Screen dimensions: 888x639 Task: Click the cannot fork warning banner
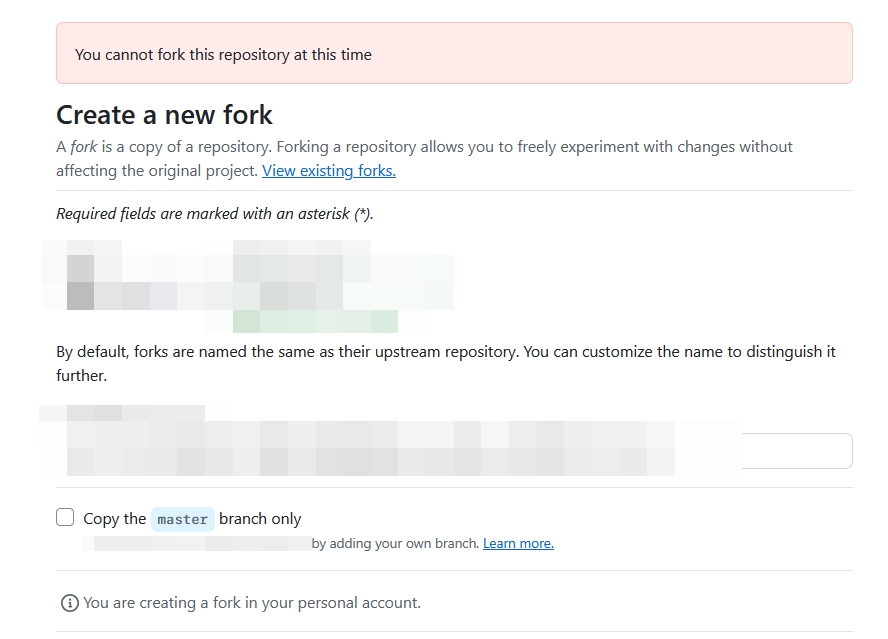click(452, 52)
